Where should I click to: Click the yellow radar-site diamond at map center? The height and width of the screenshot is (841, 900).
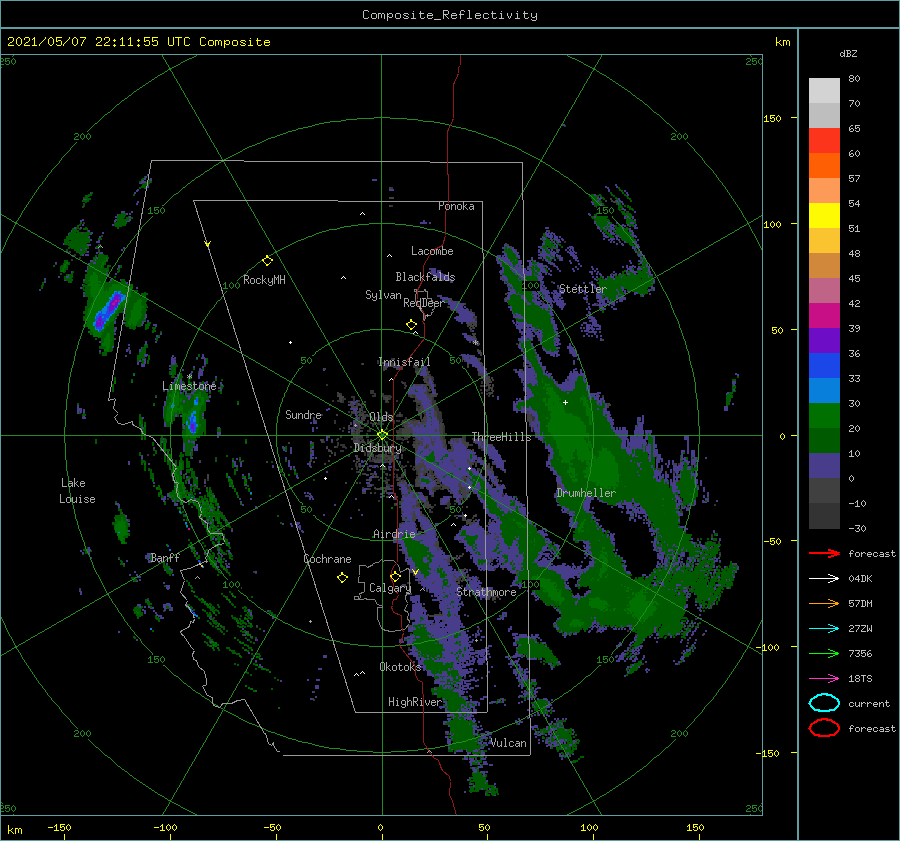pyautogui.click(x=382, y=435)
